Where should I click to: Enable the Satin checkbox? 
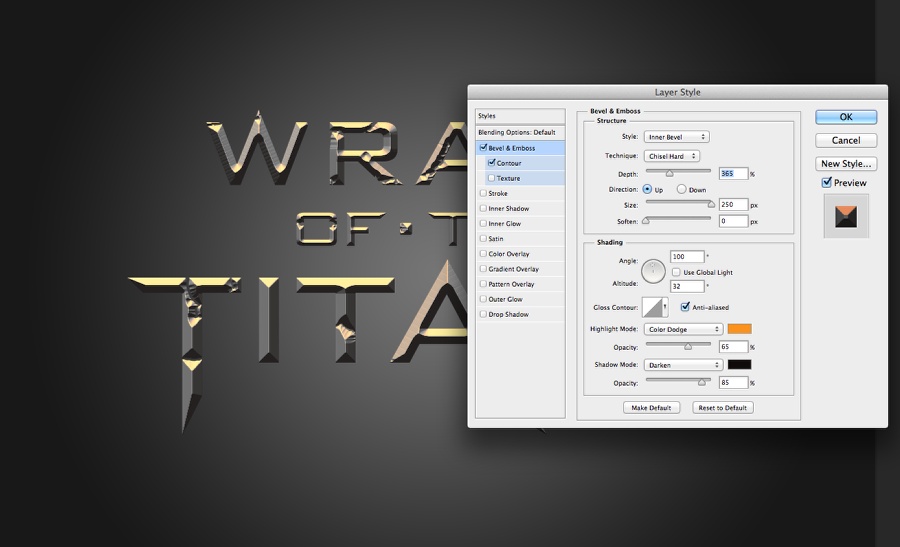click(x=483, y=238)
